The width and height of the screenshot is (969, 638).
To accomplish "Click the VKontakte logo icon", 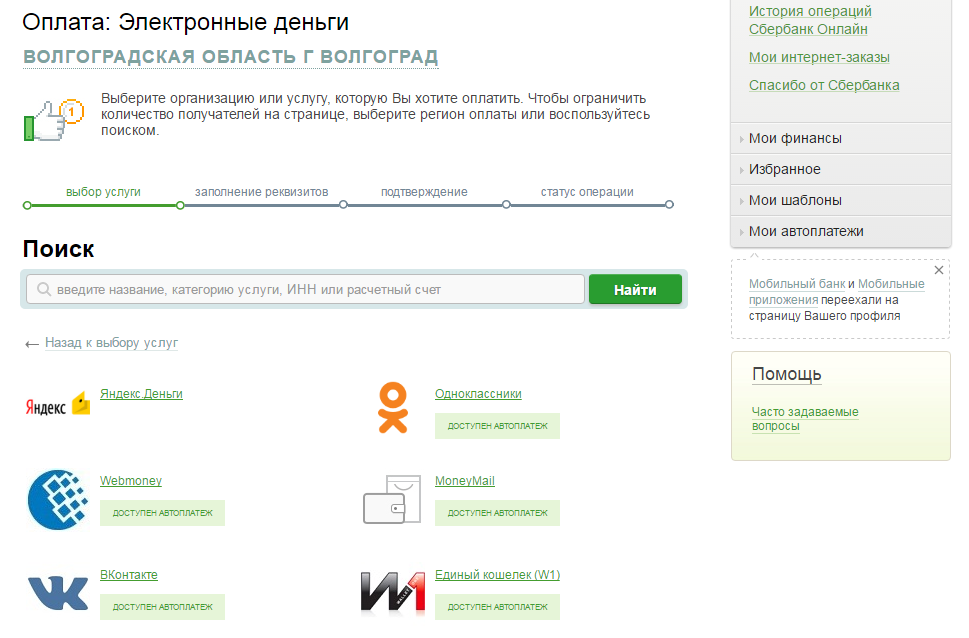I will click(x=57, y=592).
